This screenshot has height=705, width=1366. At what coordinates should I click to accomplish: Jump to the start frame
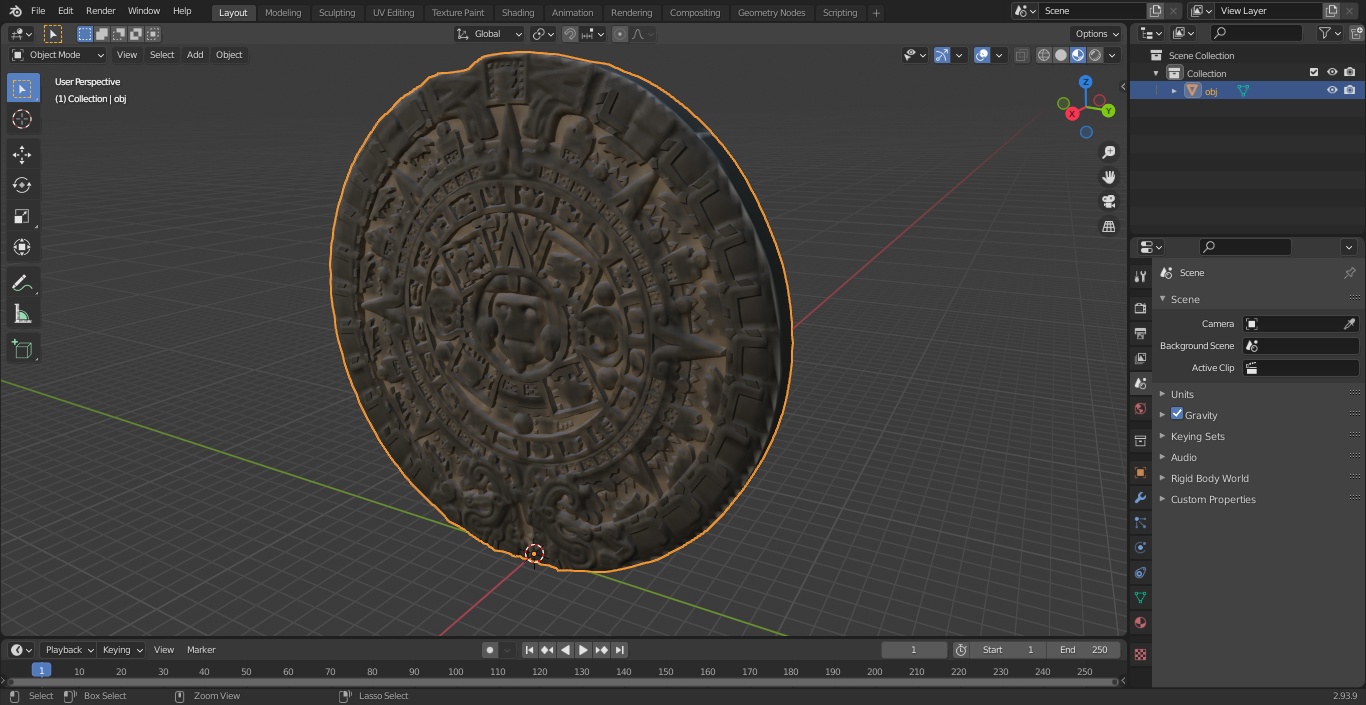530,650
